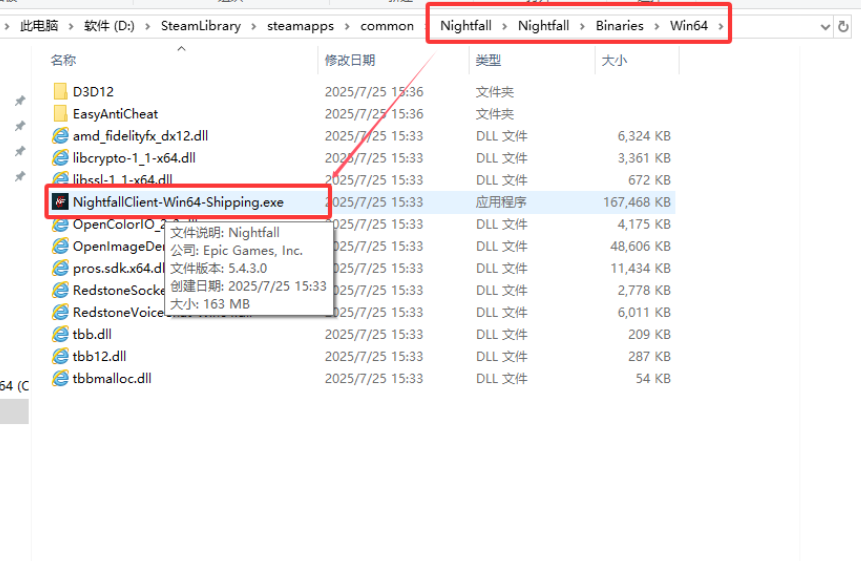Viewport: 861px width, 561px height.
Task: Select the EasyAntiCheat folder name
Action: click(x=115, y=114)
